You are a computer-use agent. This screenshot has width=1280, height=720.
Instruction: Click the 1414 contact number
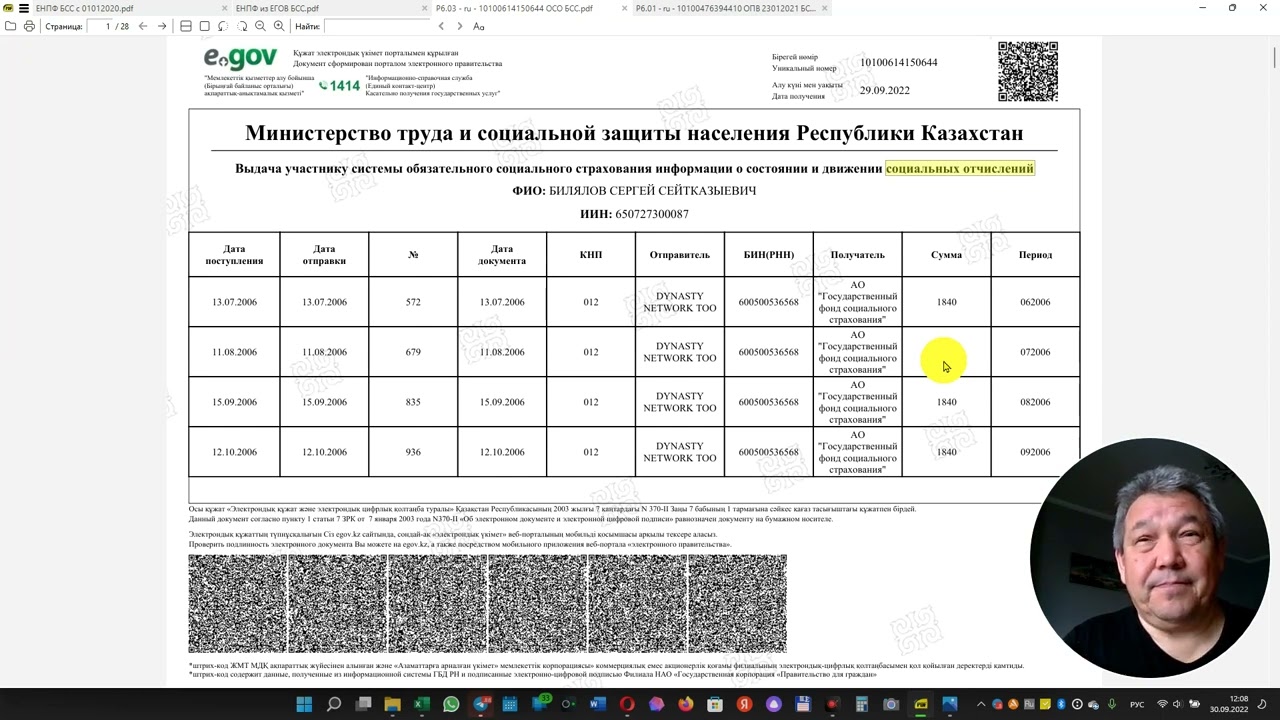point(340,86)
